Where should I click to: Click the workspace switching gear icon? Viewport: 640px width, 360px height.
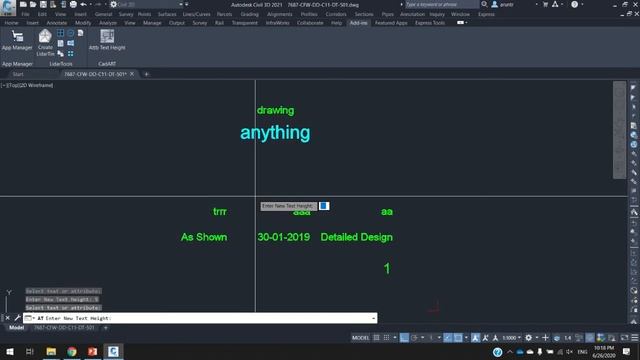point(529,338)
